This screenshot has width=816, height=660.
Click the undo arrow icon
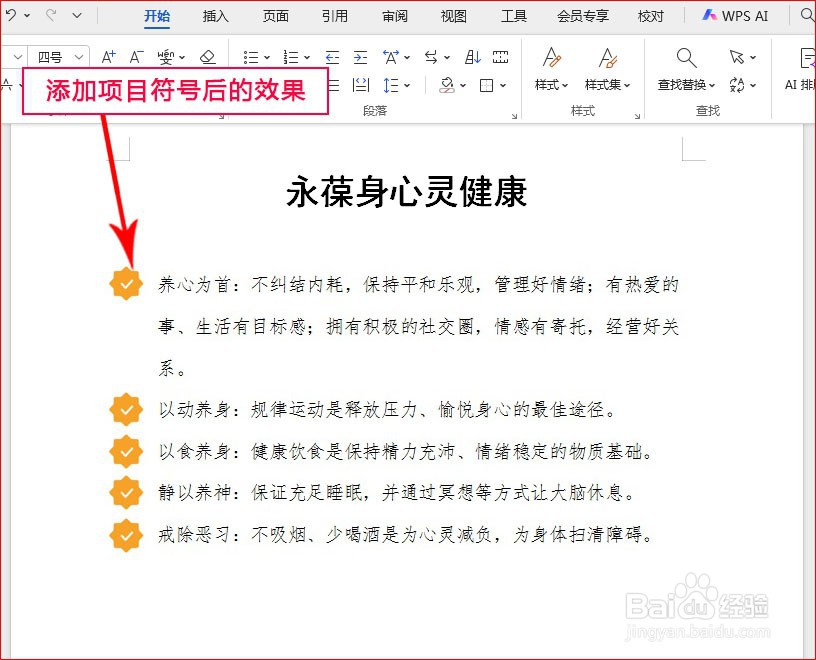[x=10, y=14]
